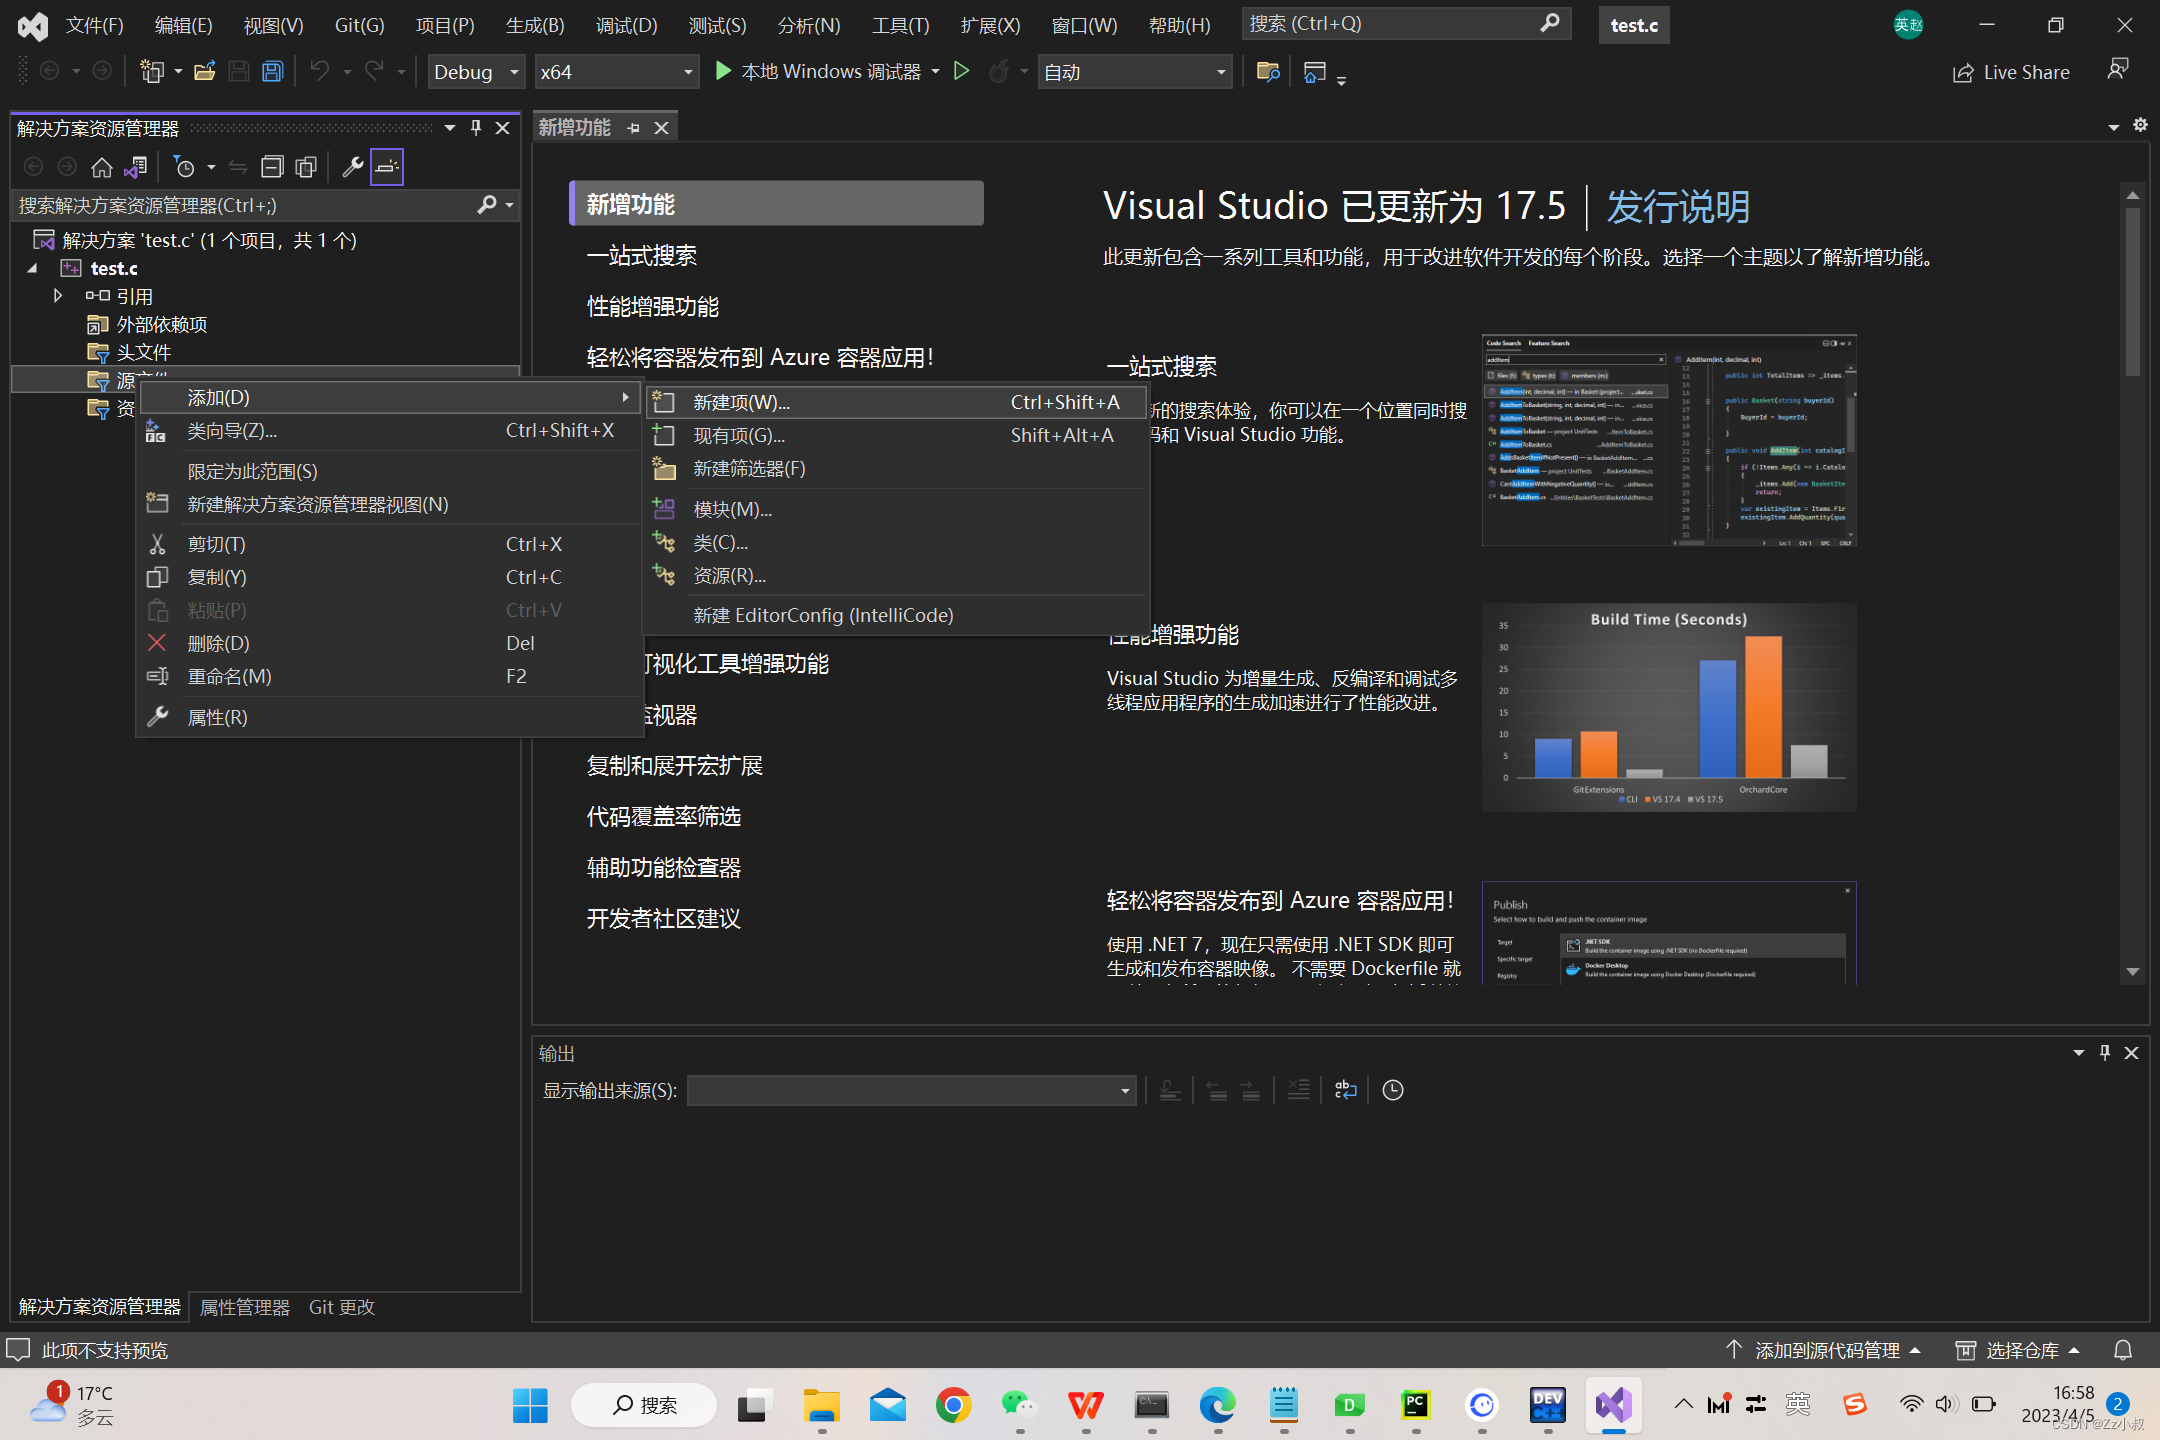Image resolution: width=2160 pixels, height=1440 pixels.
Task: Open Visual Studio settings gear top-right
Action: (2140, 125)
